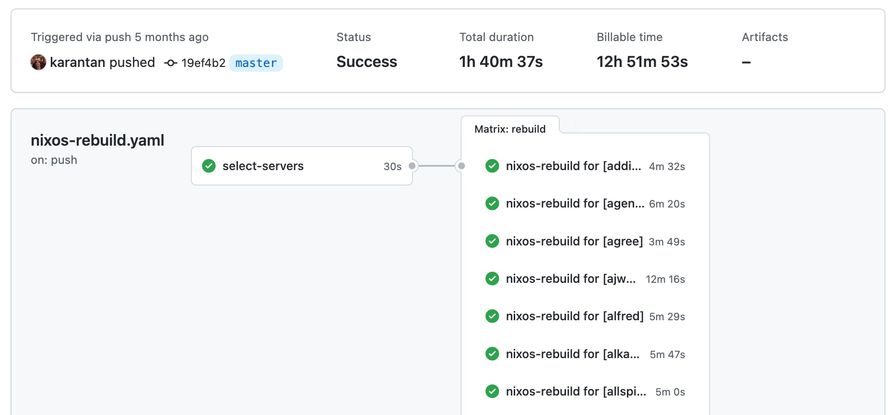Viewport: 896px width, 415px height.
Task: Click the green check icon on select-servers
Action: (x=209, y=166)
